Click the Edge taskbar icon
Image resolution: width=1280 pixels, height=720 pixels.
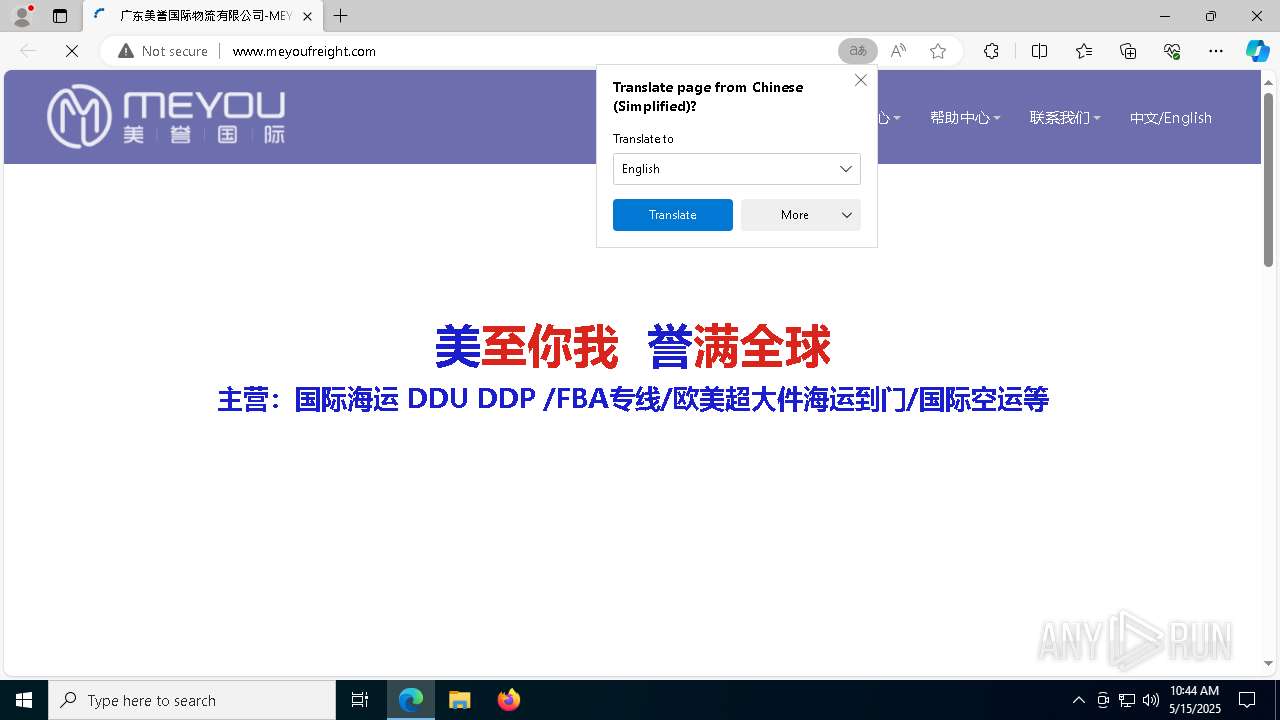(411, 700)
